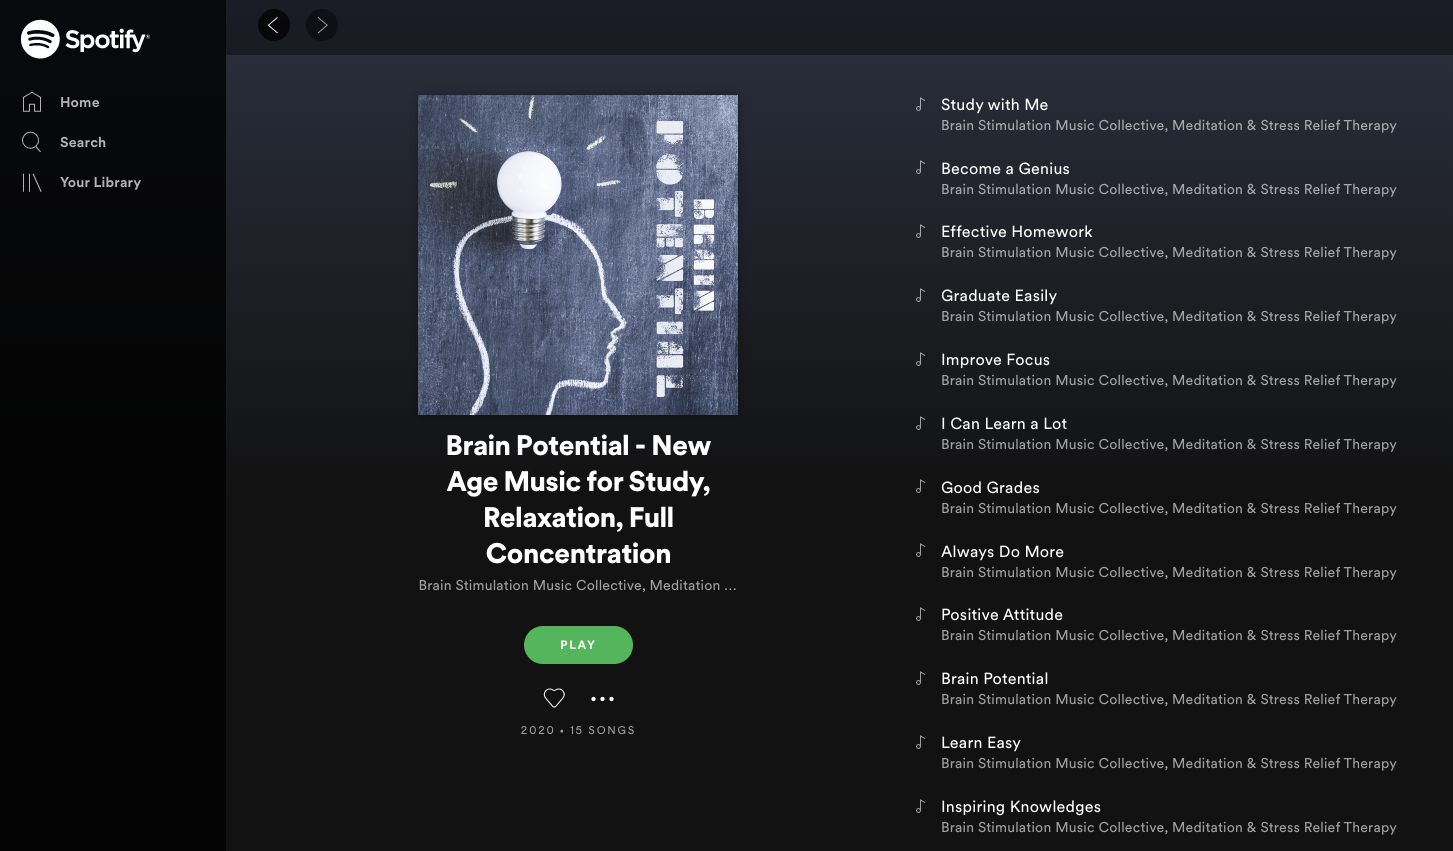Click music note icon beside Improve Focus
The image size is (1453, 851).
921,359
